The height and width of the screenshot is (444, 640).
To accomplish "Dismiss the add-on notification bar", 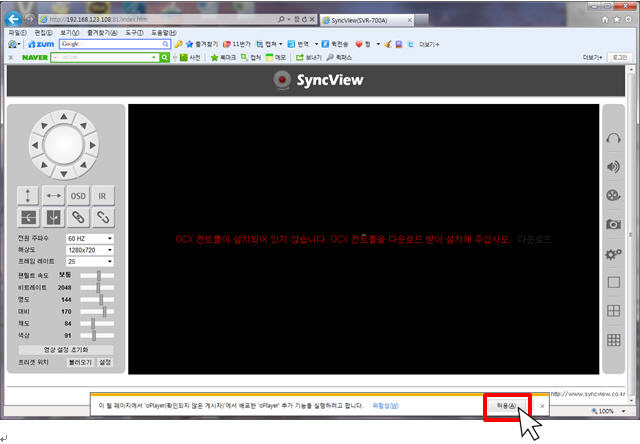I will pos(542,406).
